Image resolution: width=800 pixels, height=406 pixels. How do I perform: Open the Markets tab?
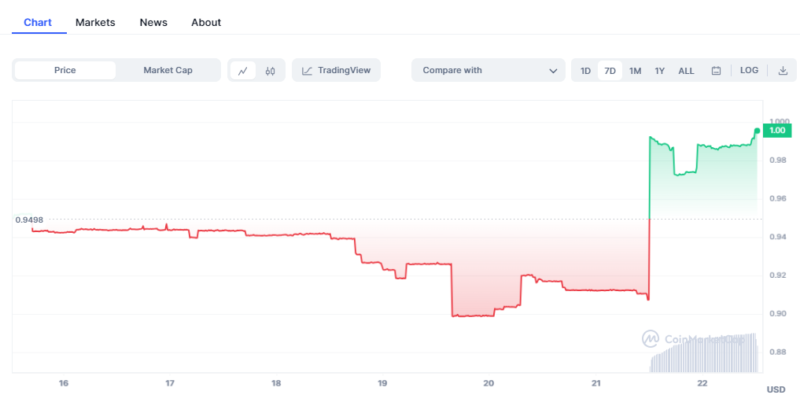point(95,22)
